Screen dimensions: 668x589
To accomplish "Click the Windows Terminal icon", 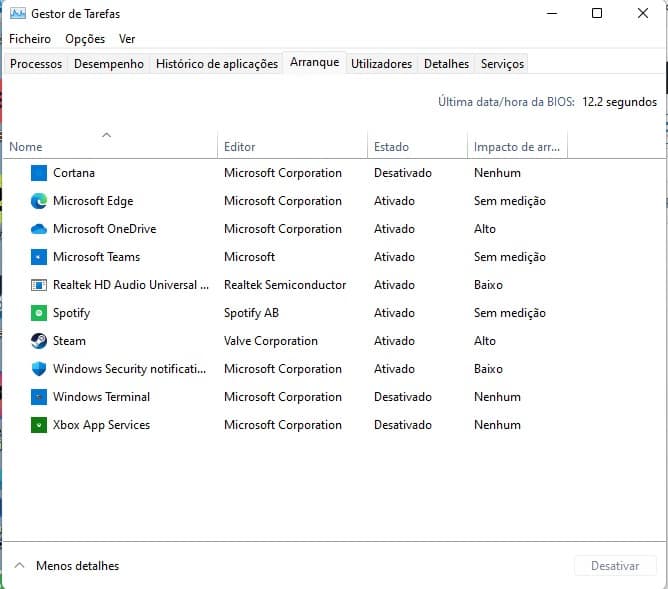I will click(39, 397).
